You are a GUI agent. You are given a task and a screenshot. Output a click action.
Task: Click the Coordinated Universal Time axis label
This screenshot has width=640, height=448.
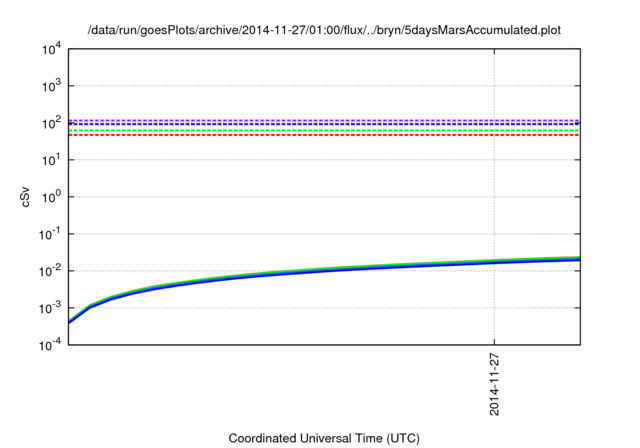pos(324,438)
